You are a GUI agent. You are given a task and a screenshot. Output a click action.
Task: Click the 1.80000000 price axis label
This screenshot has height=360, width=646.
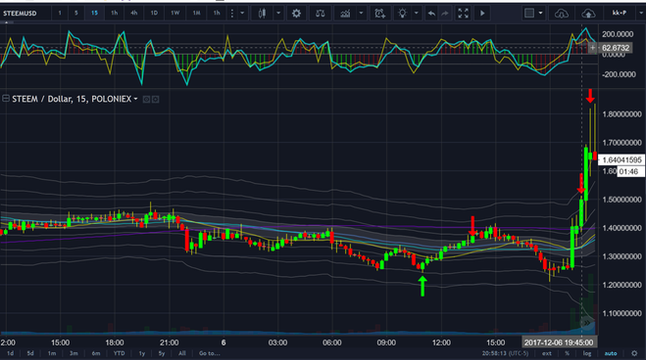pos(622,114)
